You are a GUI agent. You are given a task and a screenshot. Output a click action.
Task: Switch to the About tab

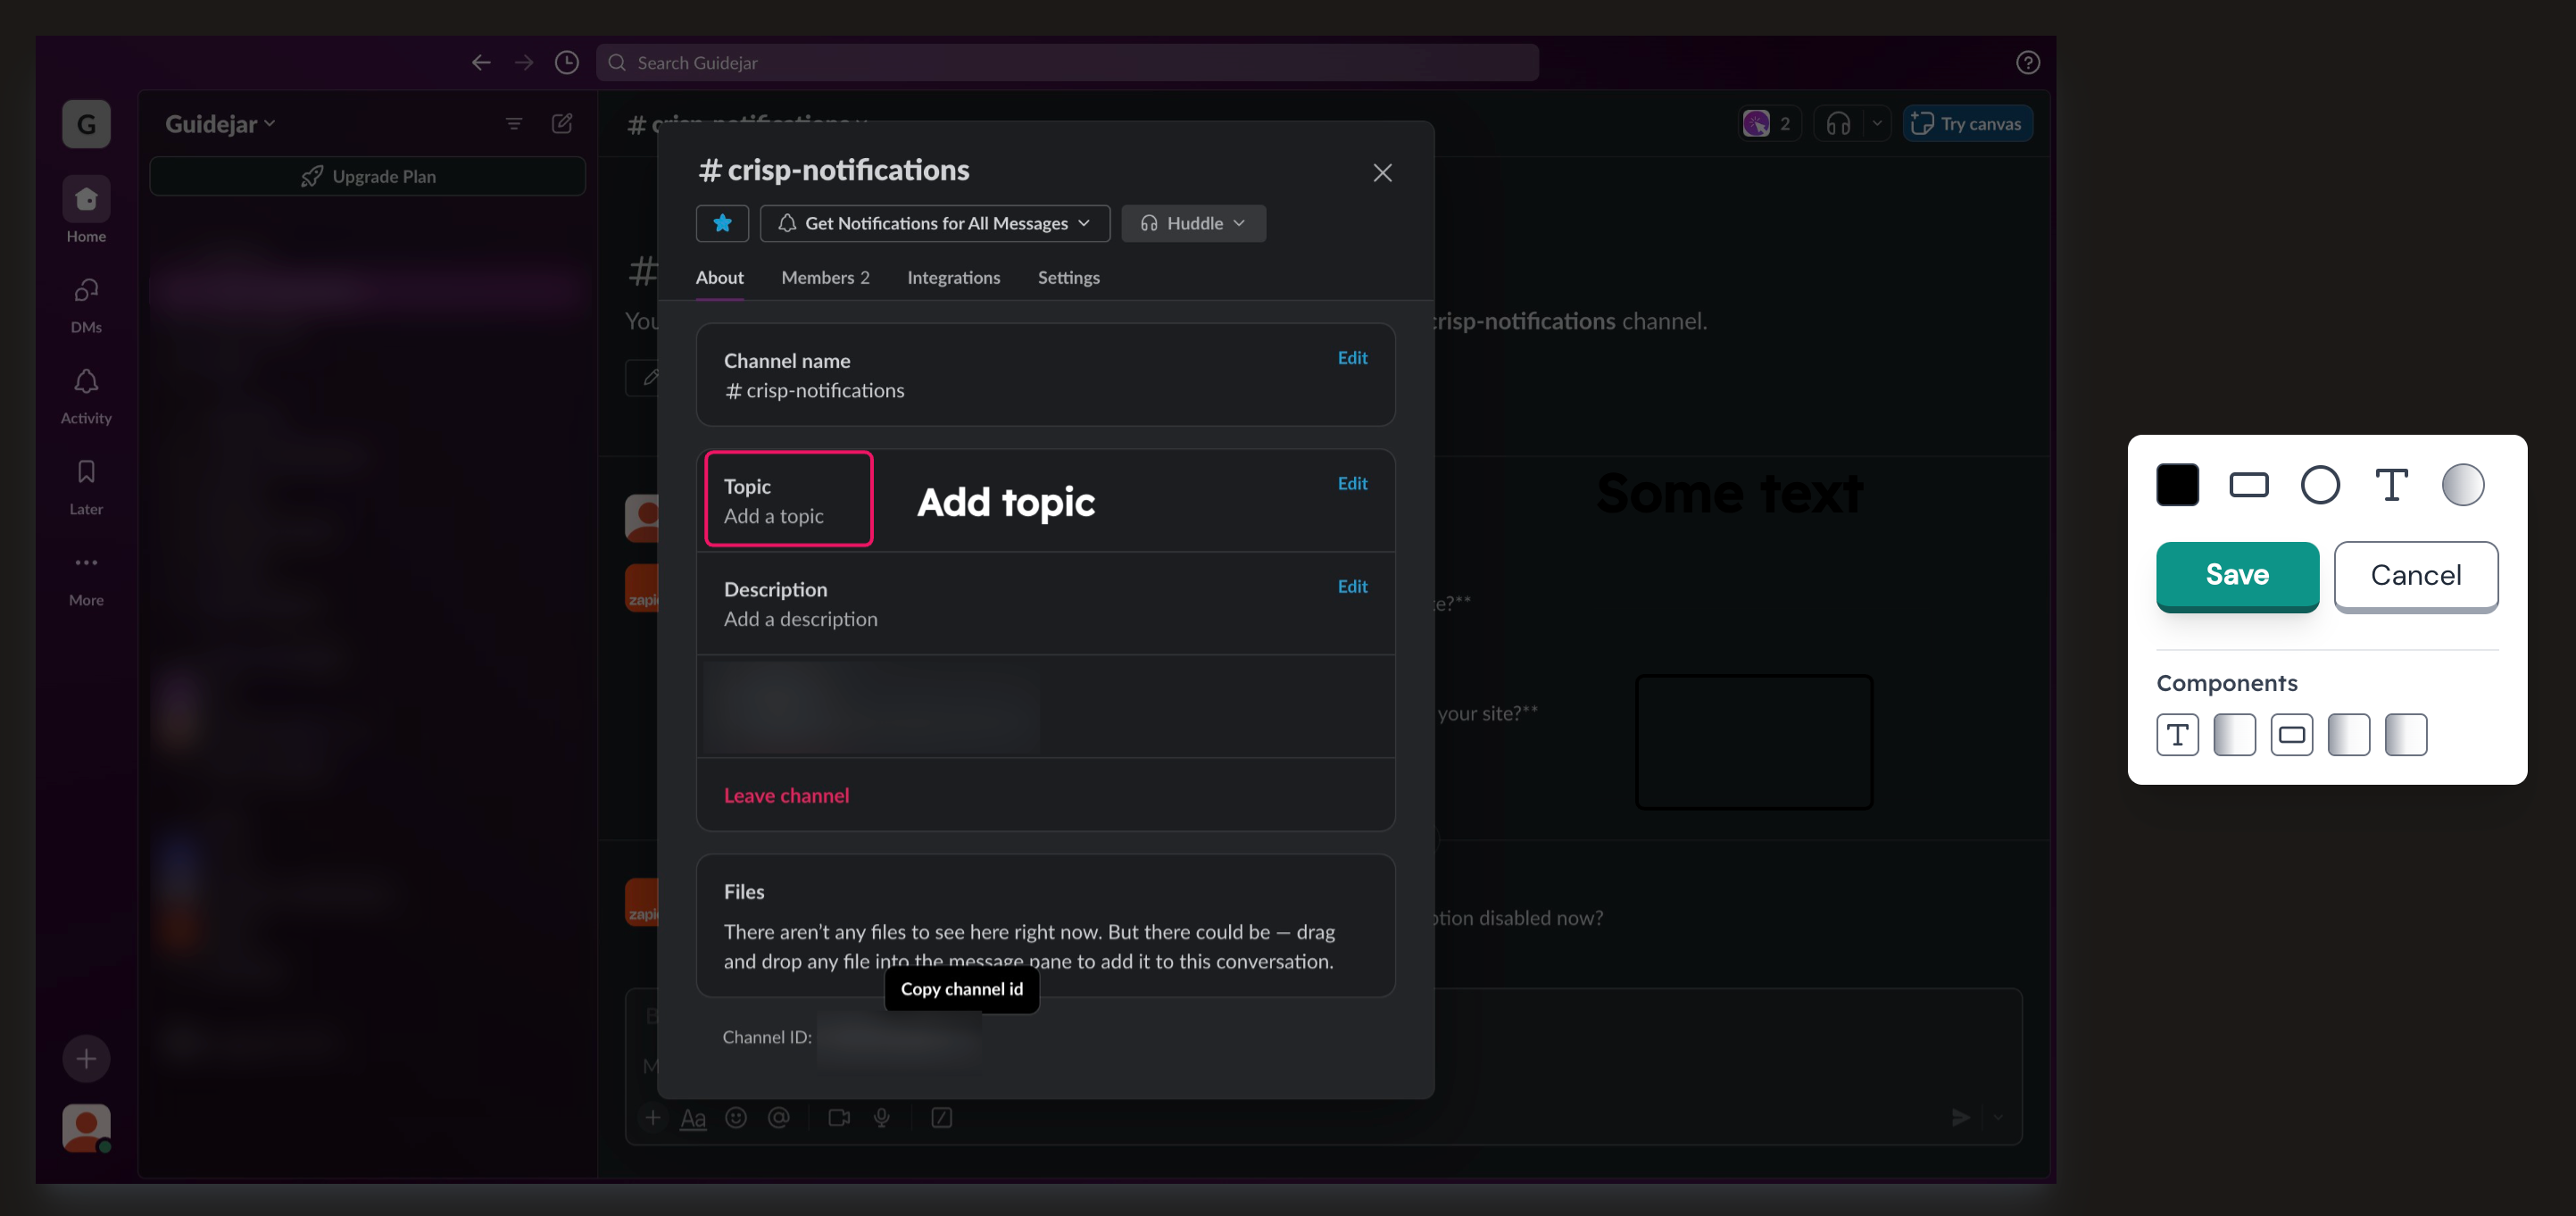point(720,277)
